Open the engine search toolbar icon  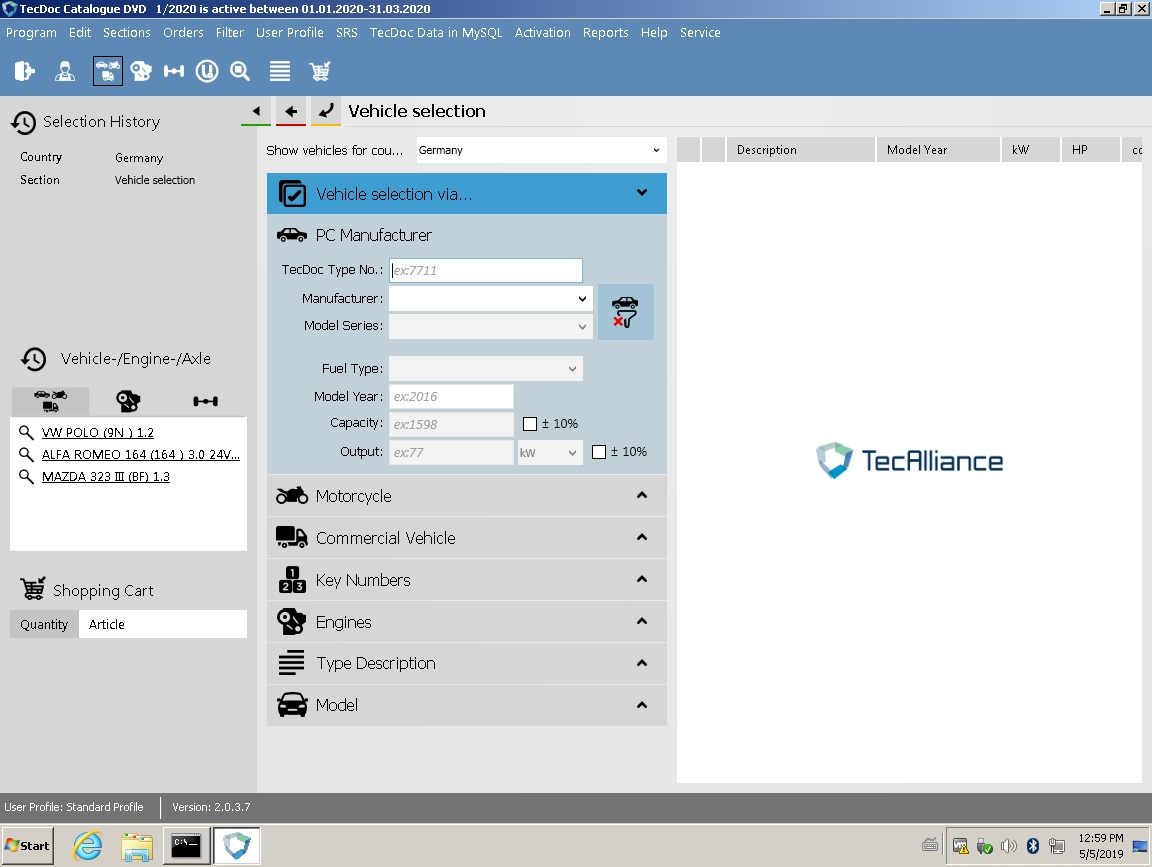point(140,71)
